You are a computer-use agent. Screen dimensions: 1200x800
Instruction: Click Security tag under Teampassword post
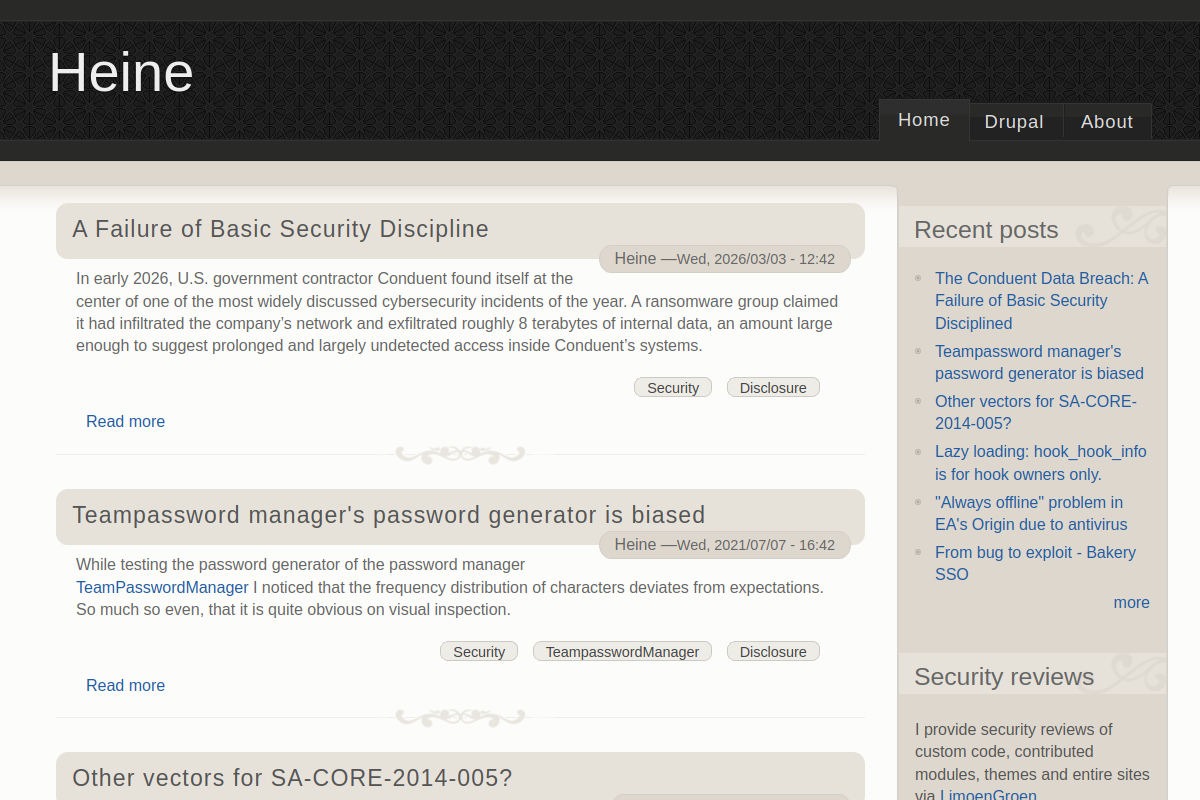point(479,652)
